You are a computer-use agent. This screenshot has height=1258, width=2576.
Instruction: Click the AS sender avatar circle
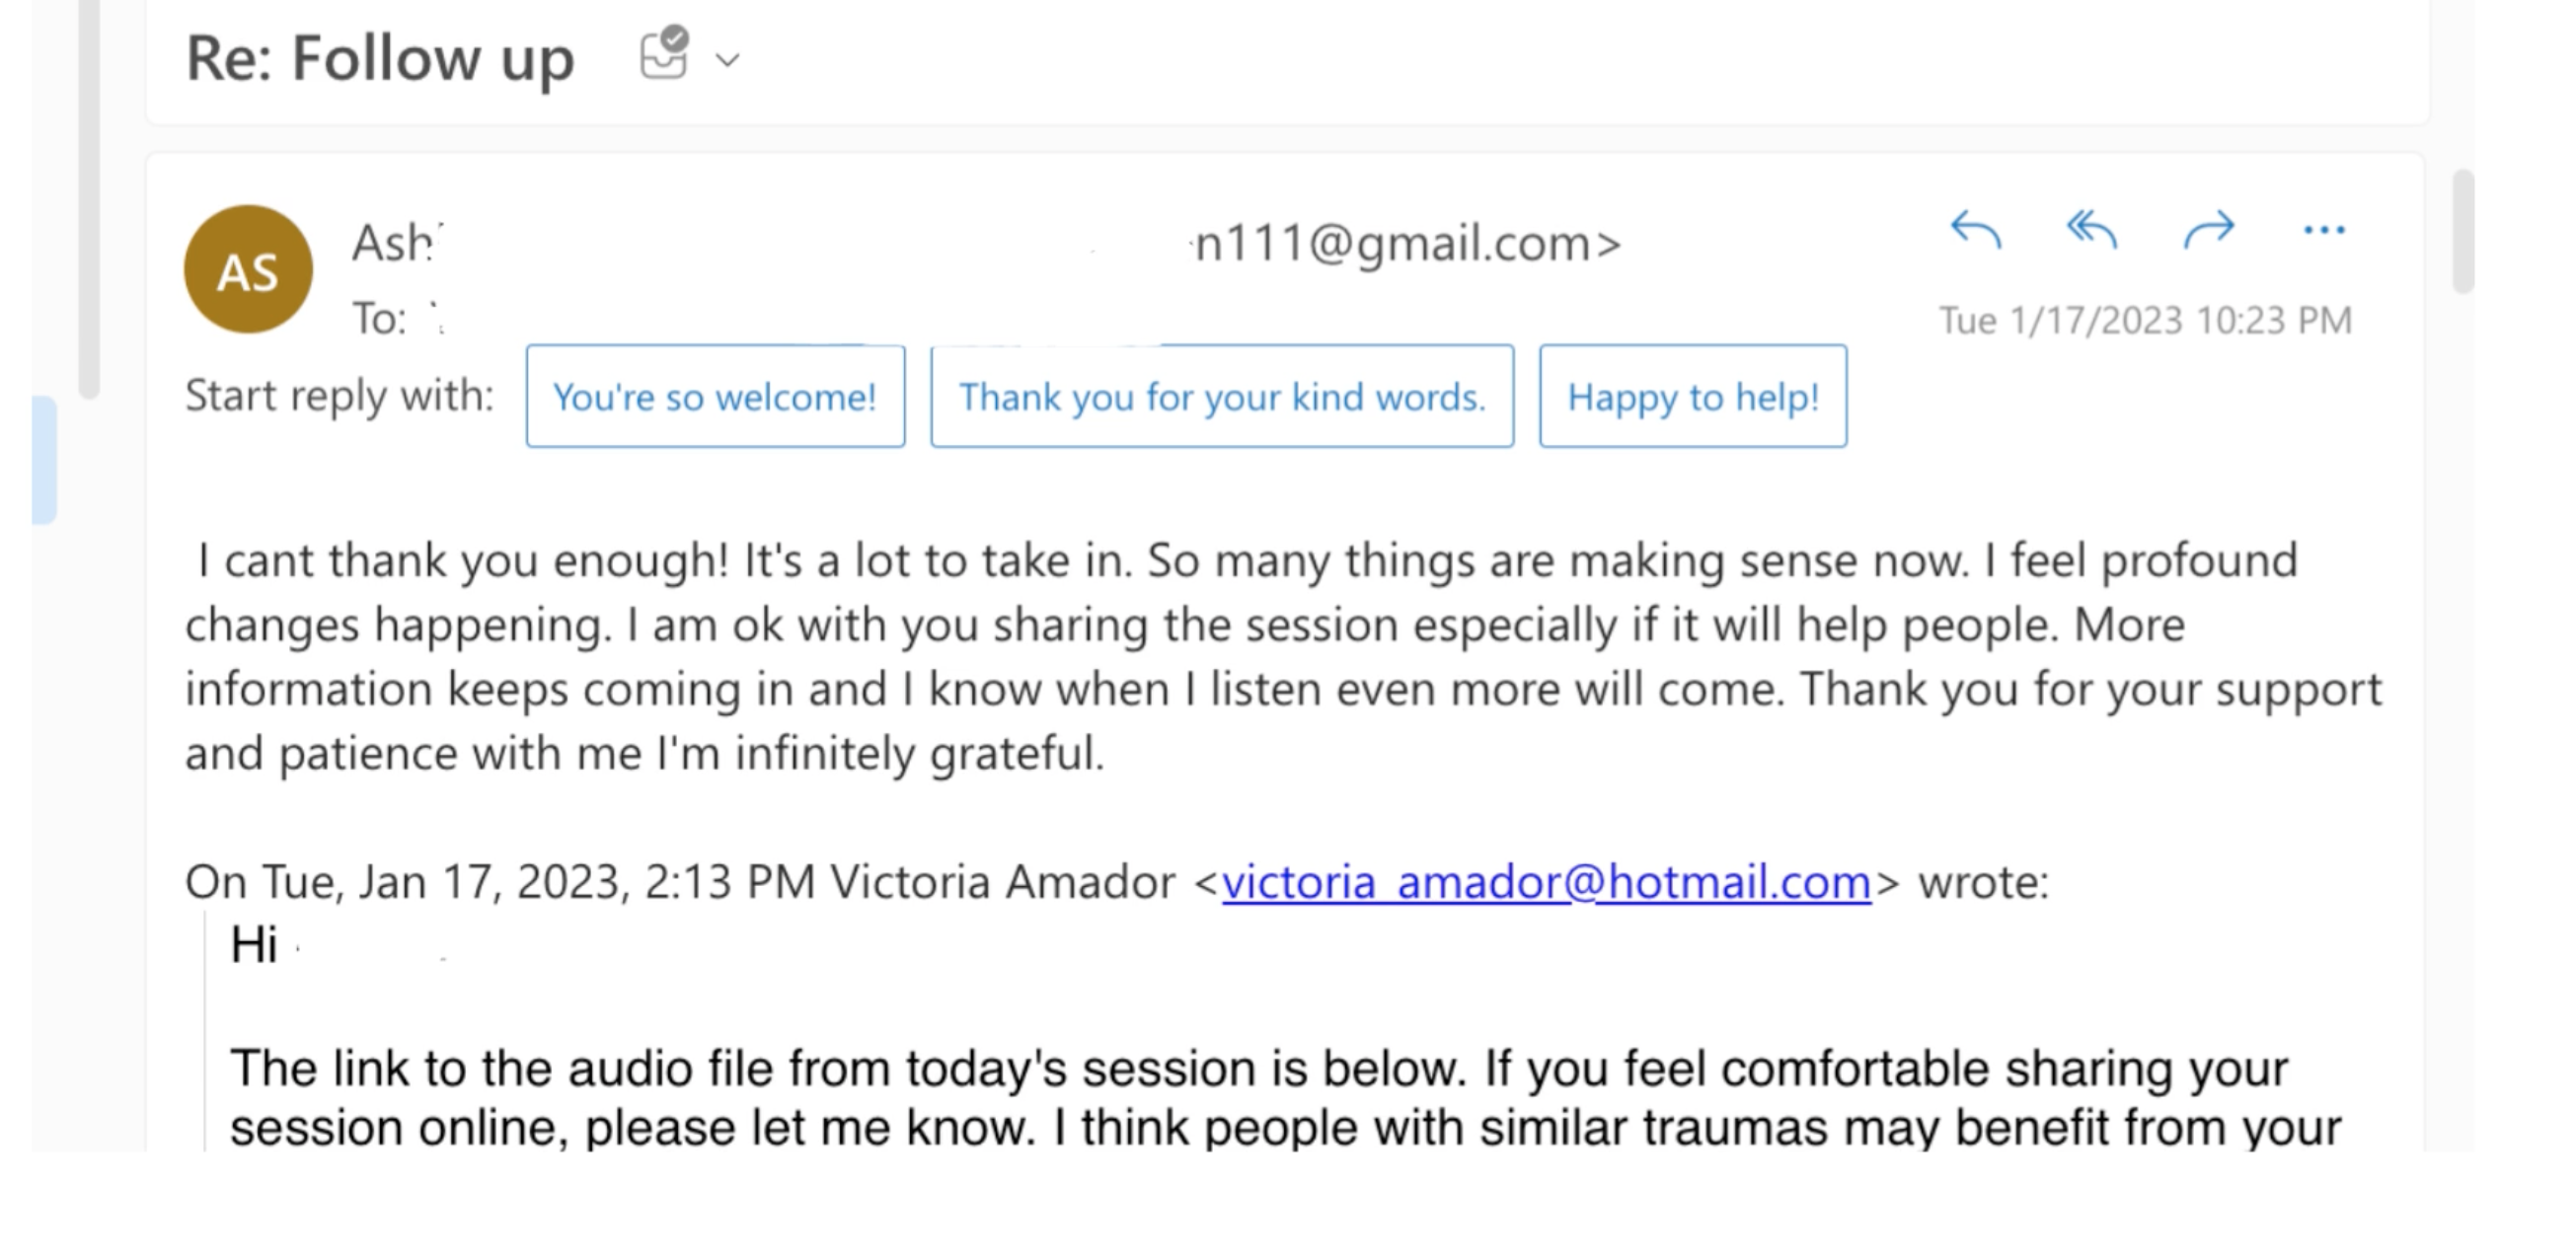(248, 270)
